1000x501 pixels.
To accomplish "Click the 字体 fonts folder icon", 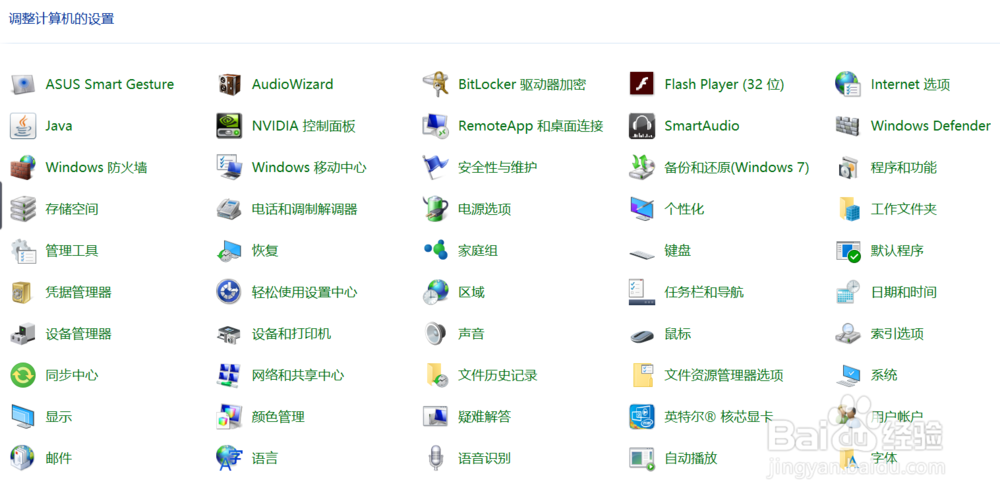I will tap(848, 458).
